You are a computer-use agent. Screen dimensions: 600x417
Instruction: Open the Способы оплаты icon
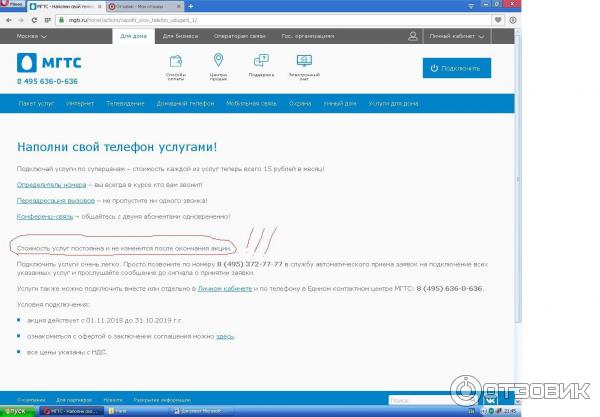176,60
